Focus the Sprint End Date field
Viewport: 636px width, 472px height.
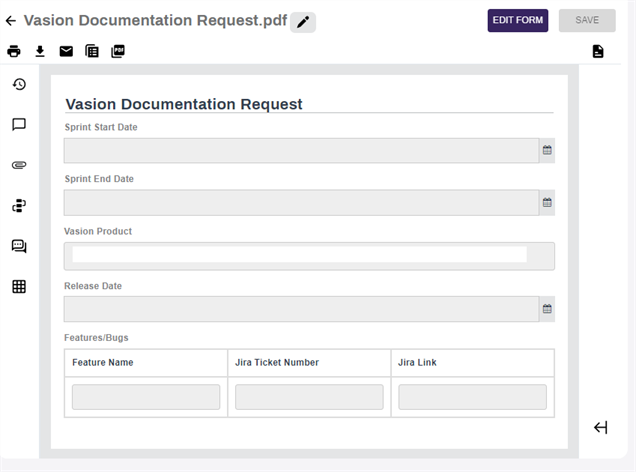coord(301,202)
